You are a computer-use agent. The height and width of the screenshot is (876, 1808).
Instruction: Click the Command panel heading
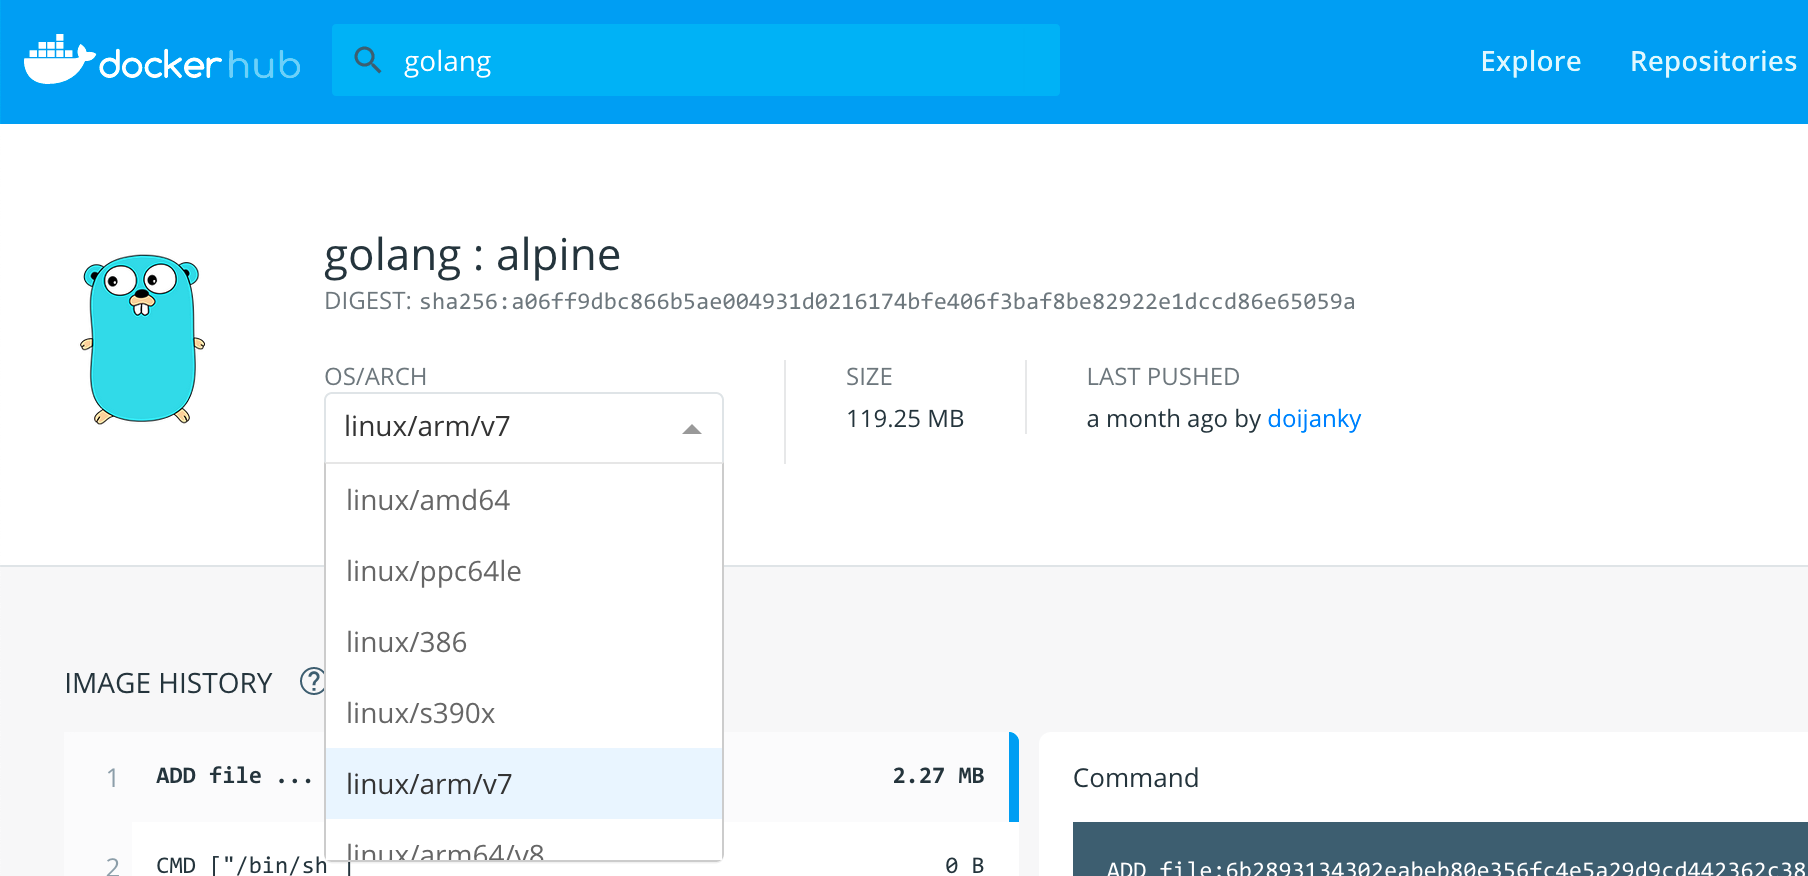[x=1135, y=777]
